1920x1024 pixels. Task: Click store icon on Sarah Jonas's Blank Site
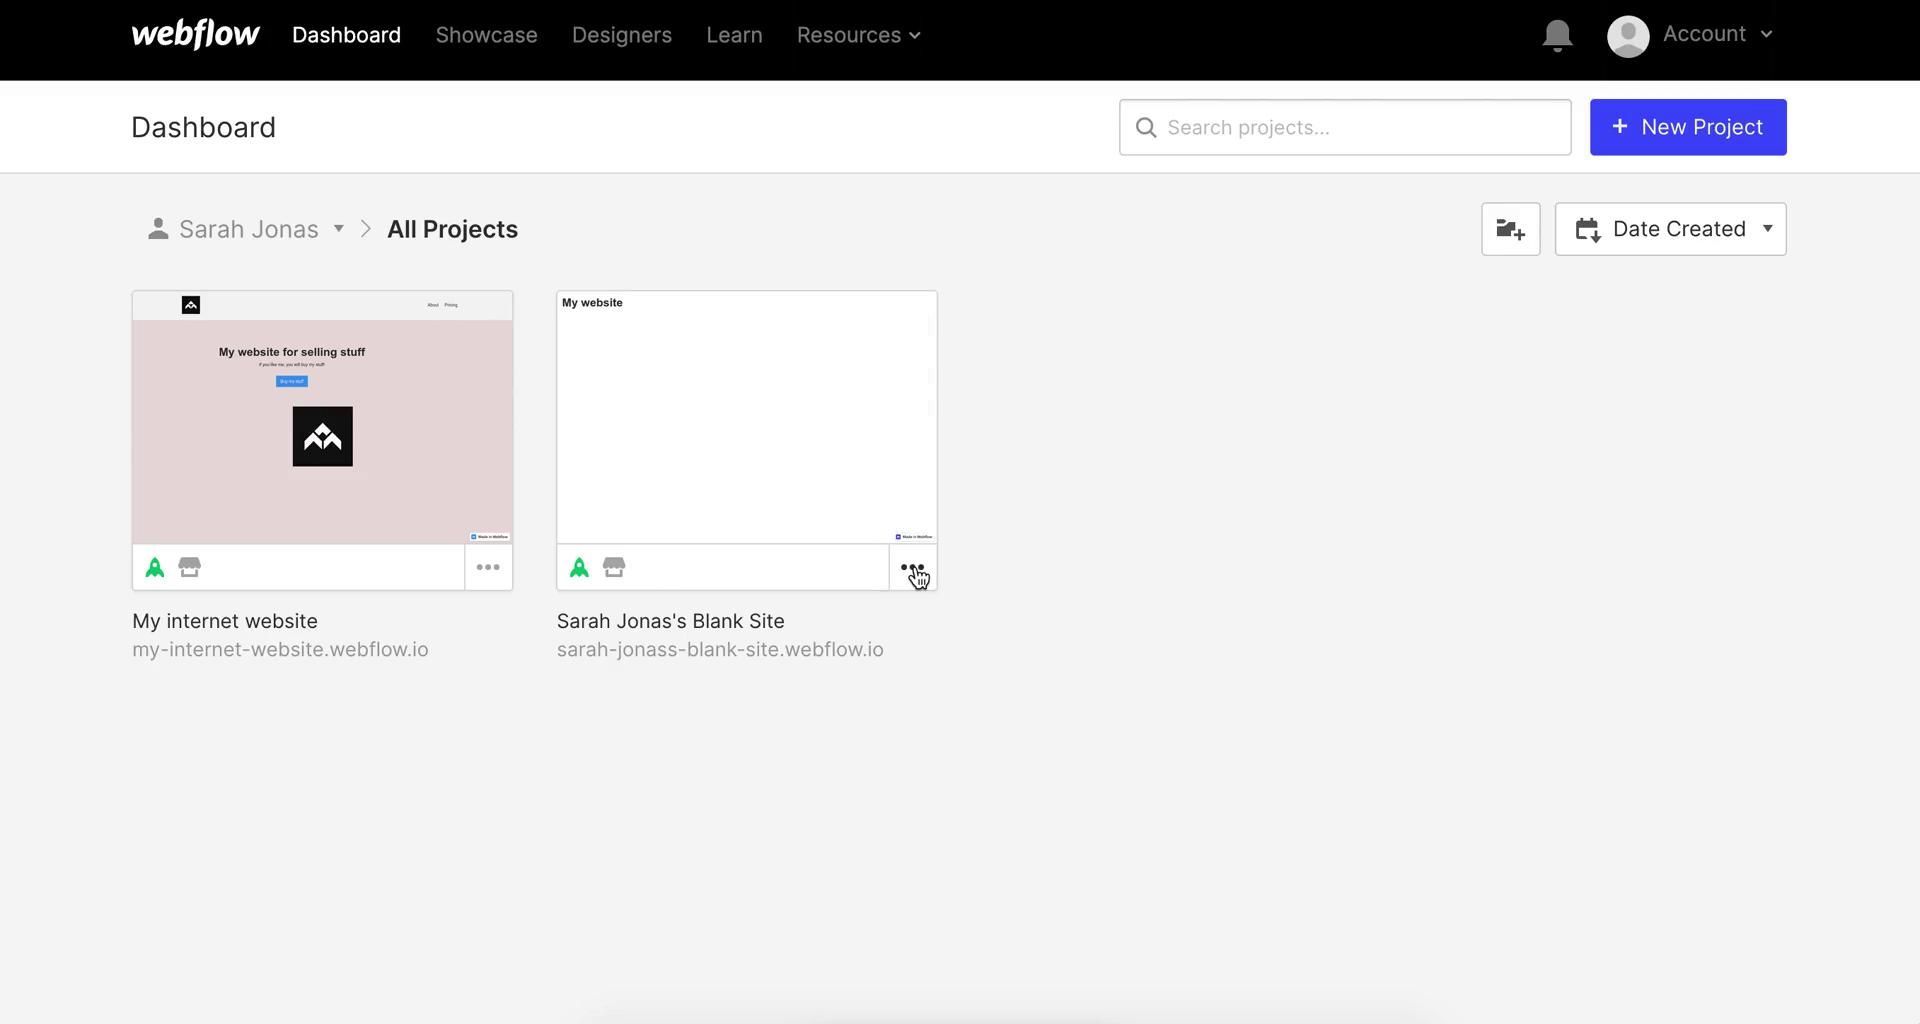[x=614, y=568]
